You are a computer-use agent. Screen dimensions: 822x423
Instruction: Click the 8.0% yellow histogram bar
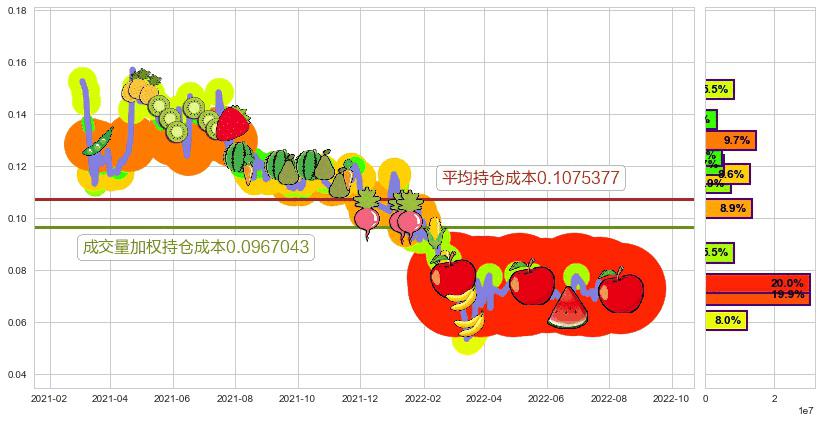pos(725,321)
